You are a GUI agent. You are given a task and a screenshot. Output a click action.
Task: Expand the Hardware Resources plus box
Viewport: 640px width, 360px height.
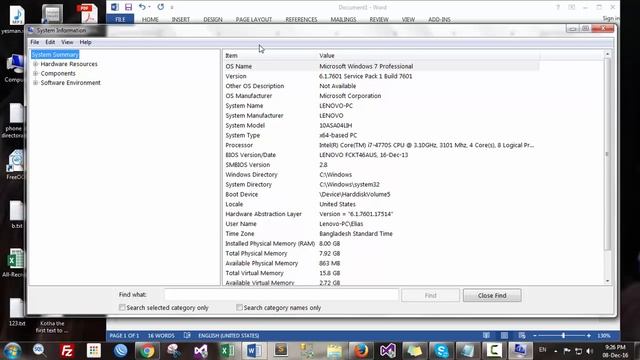pyautogui.click(x=36, y=64)
